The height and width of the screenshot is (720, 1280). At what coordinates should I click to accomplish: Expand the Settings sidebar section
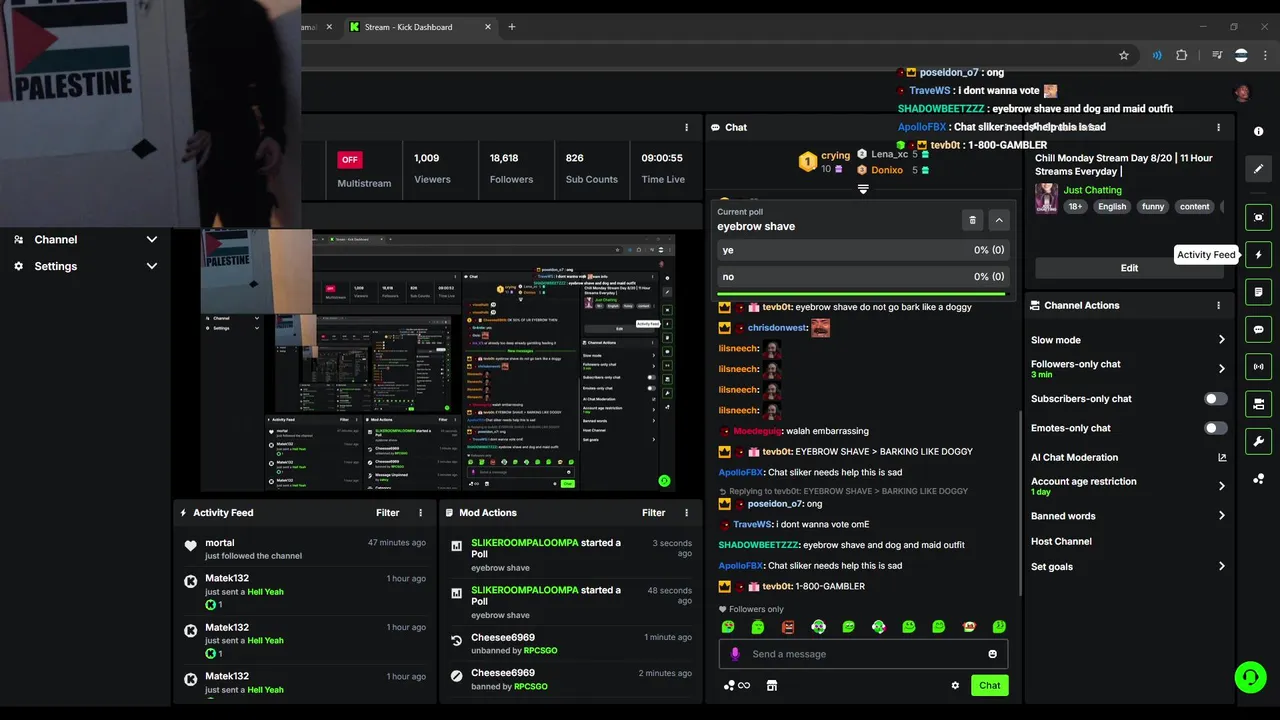point(152,266)
